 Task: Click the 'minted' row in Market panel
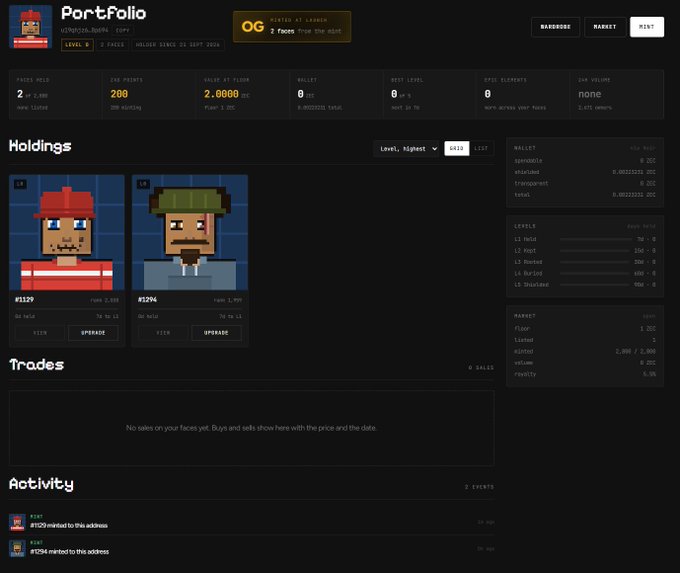(x=585, y=351)
